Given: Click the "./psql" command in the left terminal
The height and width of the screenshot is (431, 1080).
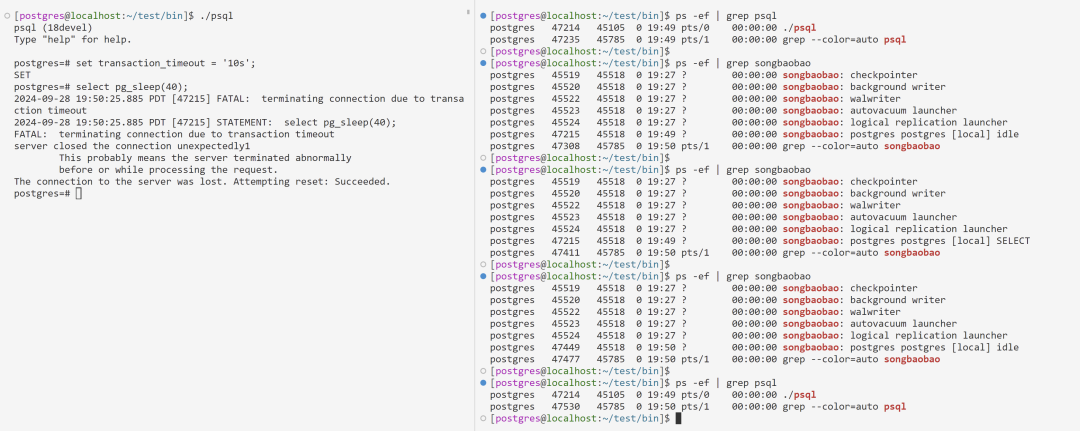Looking at the screenshot, I should click(216, 15).
